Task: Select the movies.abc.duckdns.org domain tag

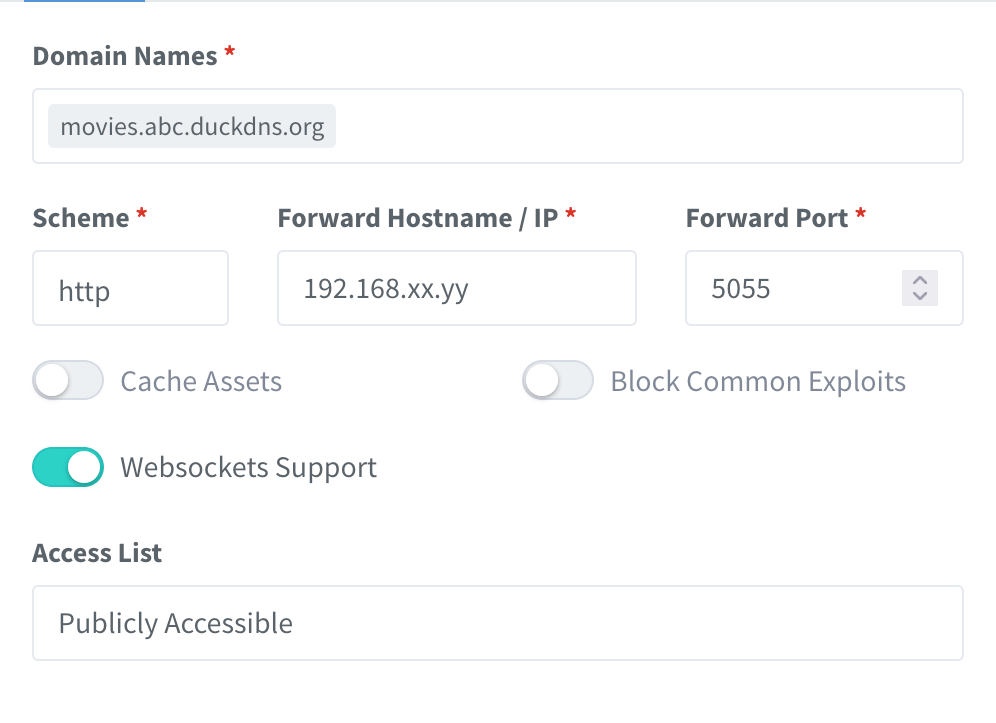Action: tap(192, 127)
